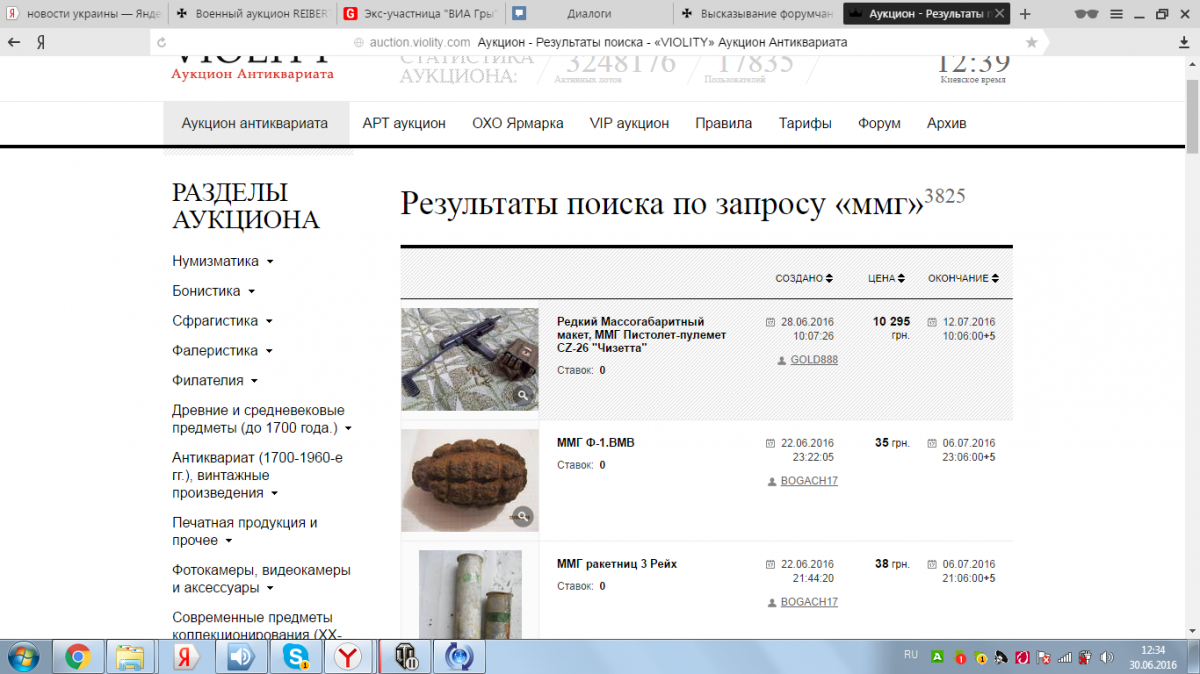Open the CZ-26 submachine gun thumbnail
This screenshot has height=674, width=1200.
coord(470,359)
